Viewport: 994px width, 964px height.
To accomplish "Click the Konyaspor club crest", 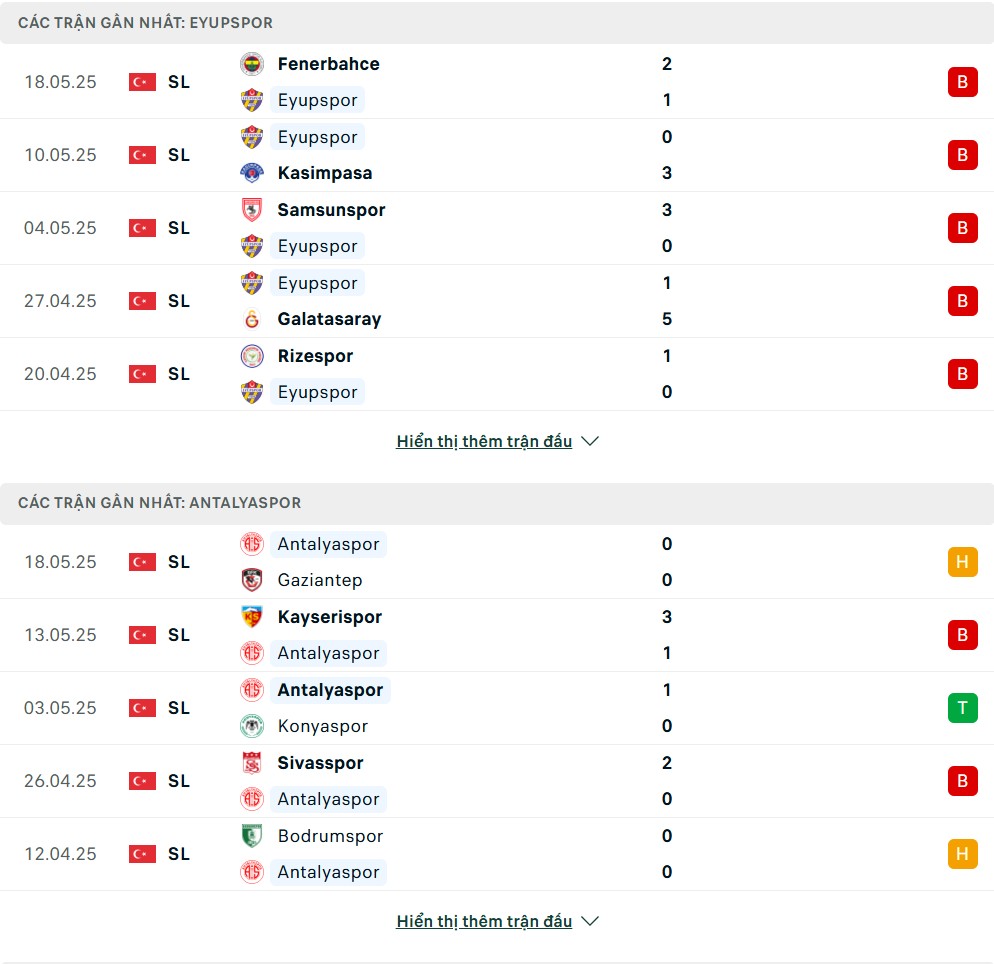I will click(252, 726).
